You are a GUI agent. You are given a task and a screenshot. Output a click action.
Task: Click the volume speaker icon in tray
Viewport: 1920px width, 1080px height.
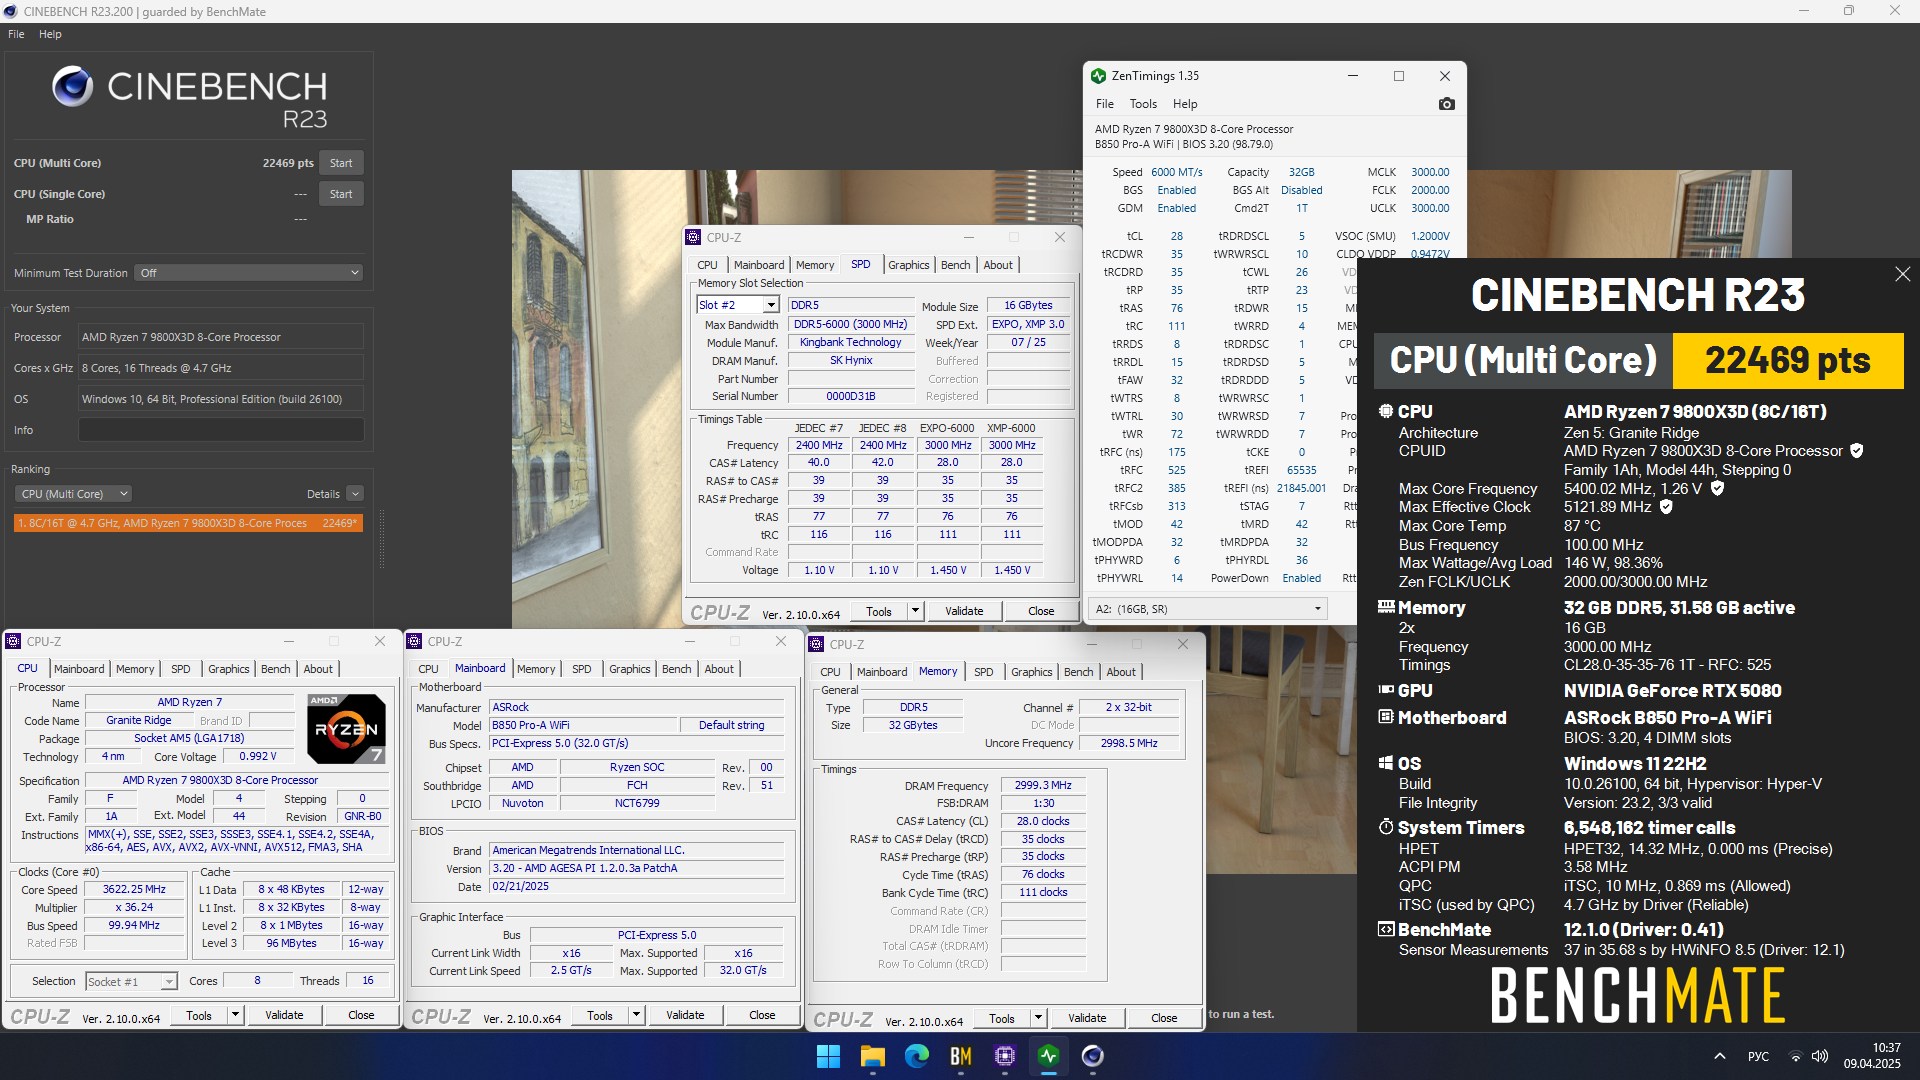click(1820, 1056)
